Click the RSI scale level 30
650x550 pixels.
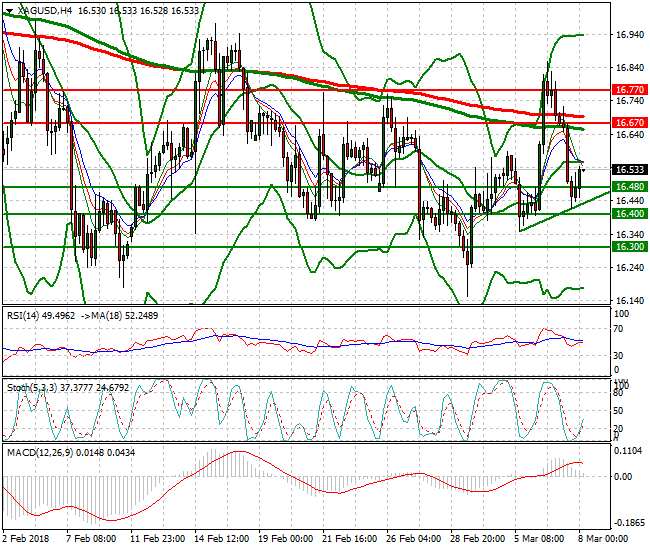click(x=618, y=356)
